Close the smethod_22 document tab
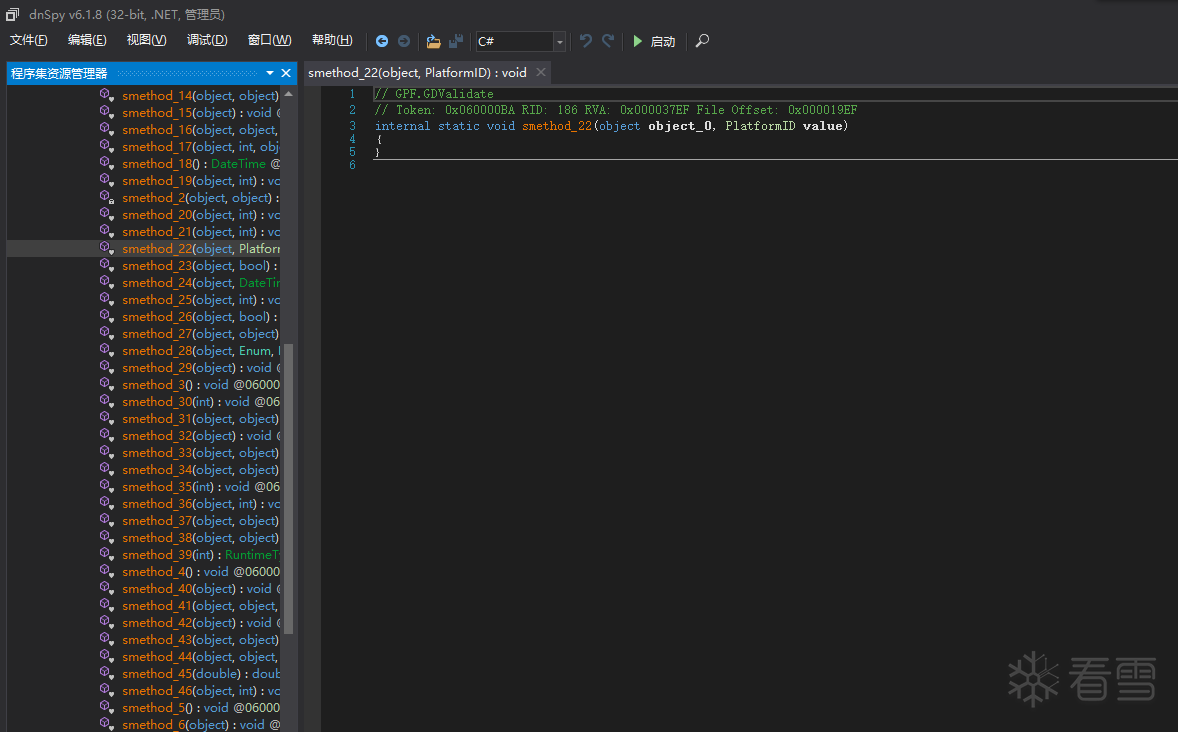The height and width of the screenshot is (732, 1178). click(541, 72)
